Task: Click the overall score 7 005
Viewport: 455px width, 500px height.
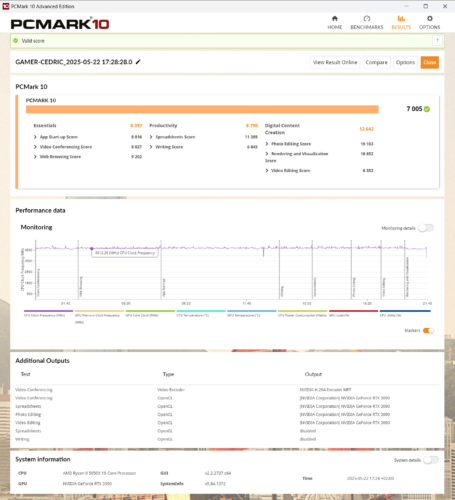Action: [x=414, y=109]
